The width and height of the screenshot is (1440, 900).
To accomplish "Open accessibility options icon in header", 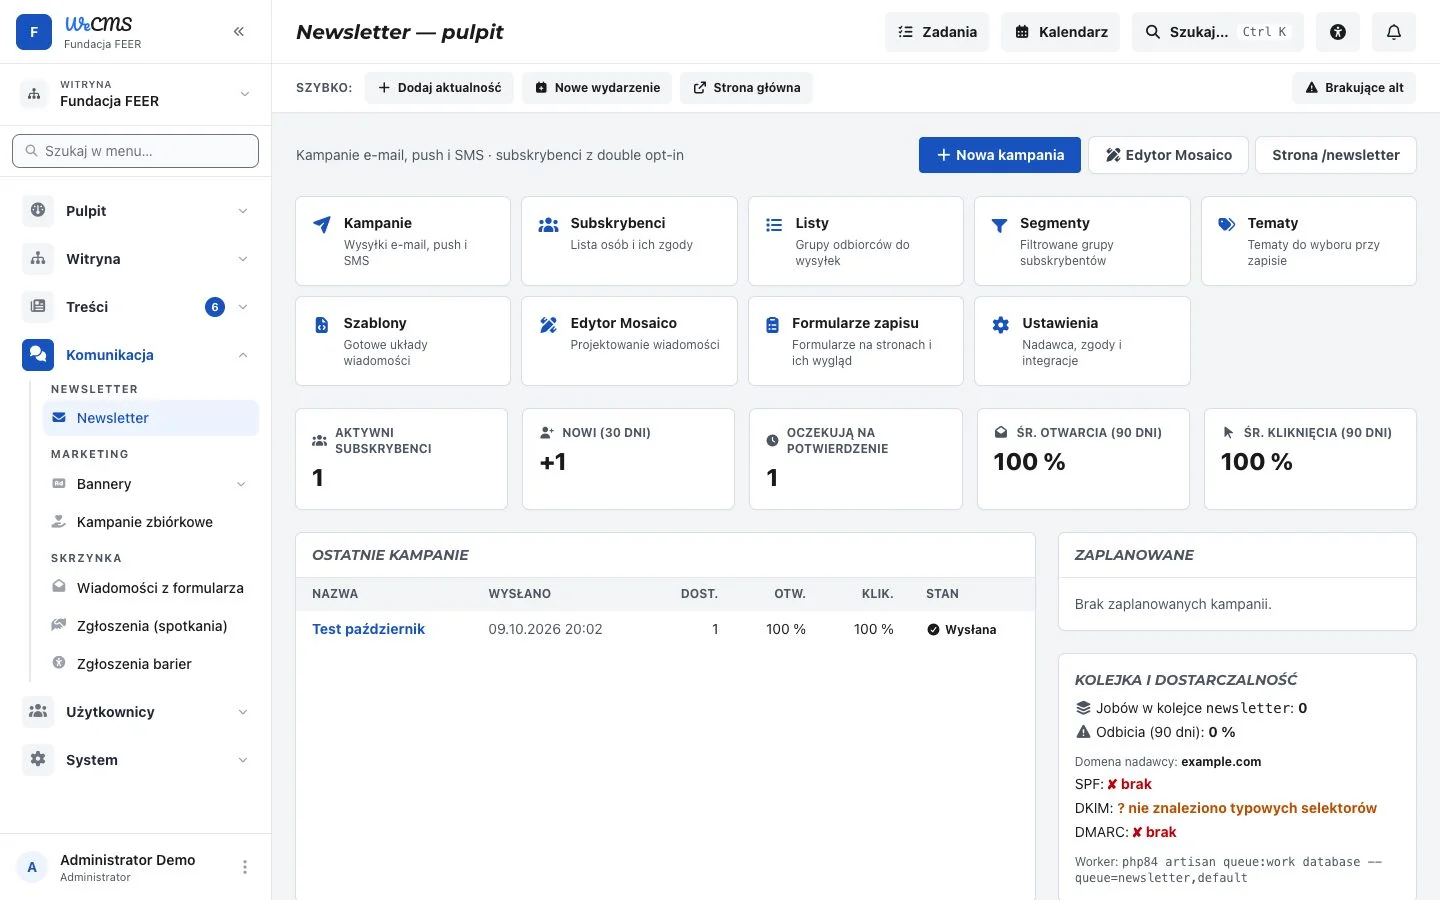I will [1338, 32].
